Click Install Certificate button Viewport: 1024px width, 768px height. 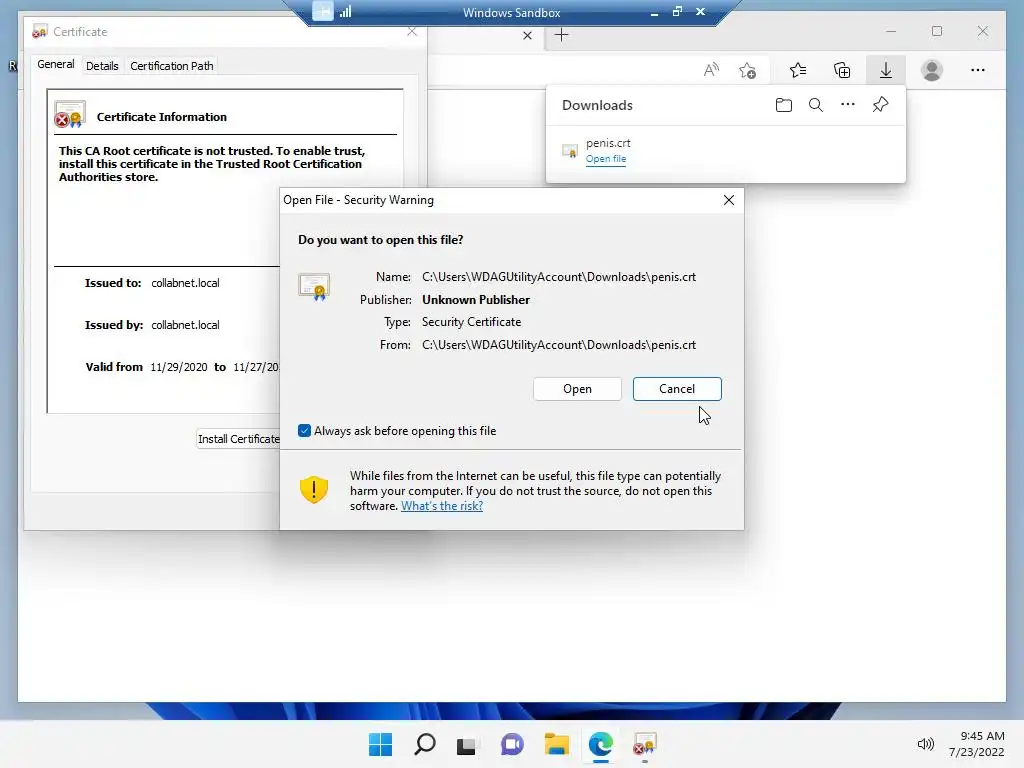tap(238, 439)
